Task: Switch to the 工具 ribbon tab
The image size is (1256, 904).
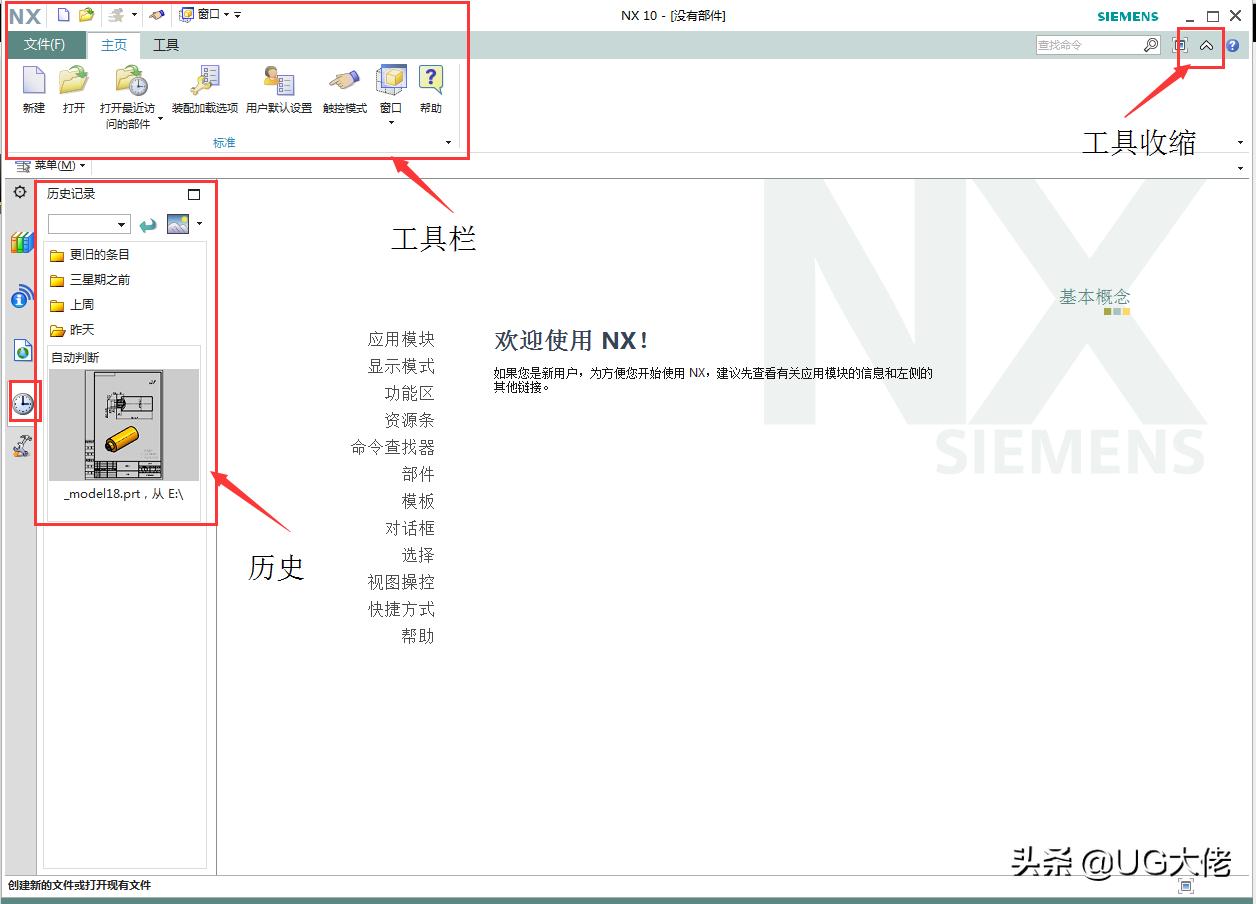Action: pyautogui.click(x=166, y=44)
